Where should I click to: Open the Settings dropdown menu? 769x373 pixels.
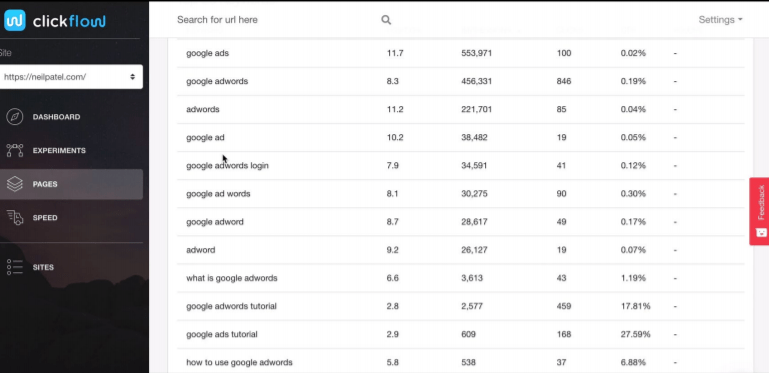pyautogui.click(x=720, y=20)
